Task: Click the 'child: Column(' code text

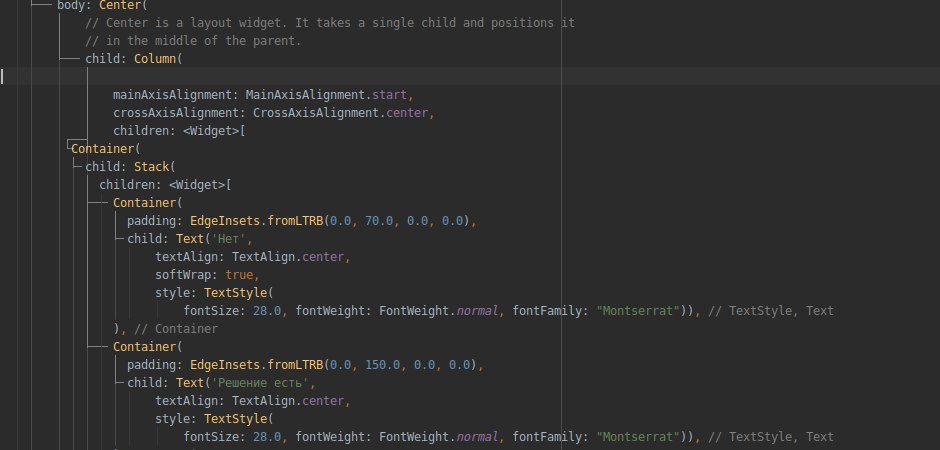Action: [x=134, y=59]
